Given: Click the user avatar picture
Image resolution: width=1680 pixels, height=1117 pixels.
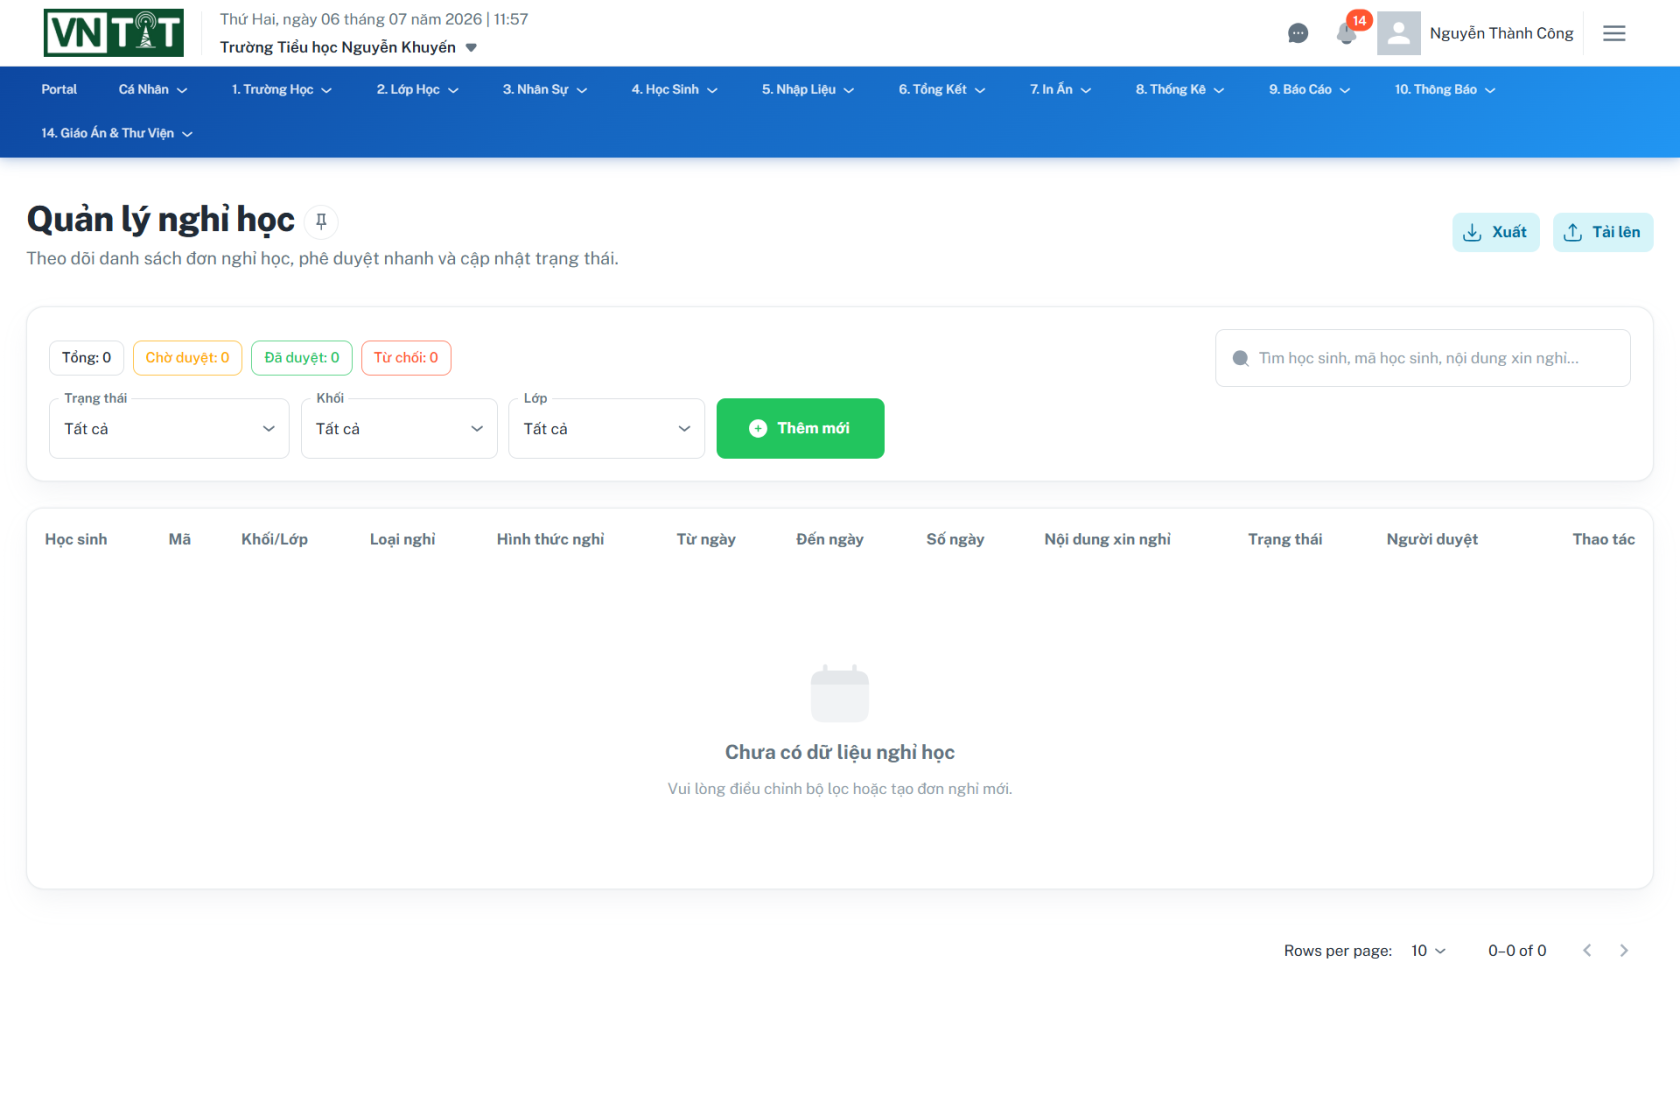Looking at the screenshot, I should click(1399, 33).
